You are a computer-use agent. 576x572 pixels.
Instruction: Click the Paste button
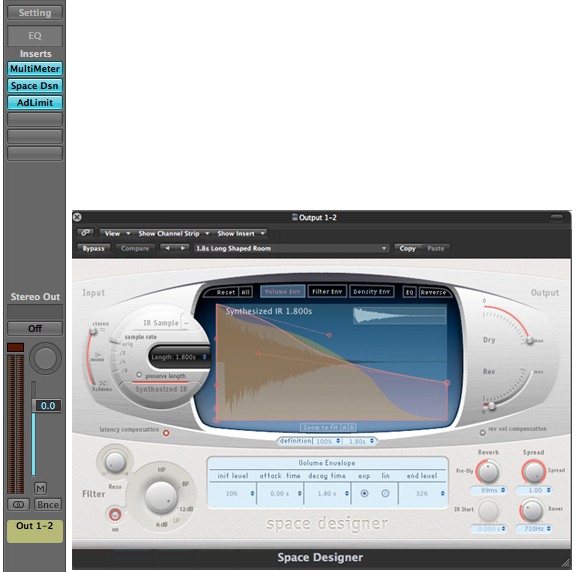pyautogui.click(x=436, y=248)
